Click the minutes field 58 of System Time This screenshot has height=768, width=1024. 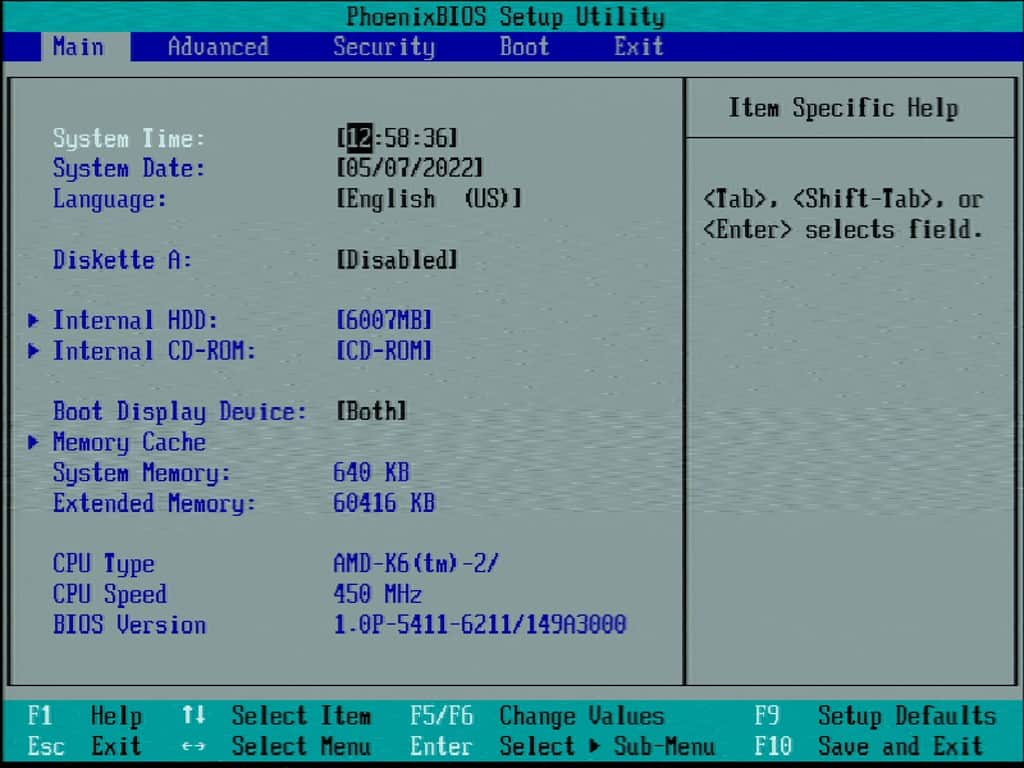tap(397, 138)
